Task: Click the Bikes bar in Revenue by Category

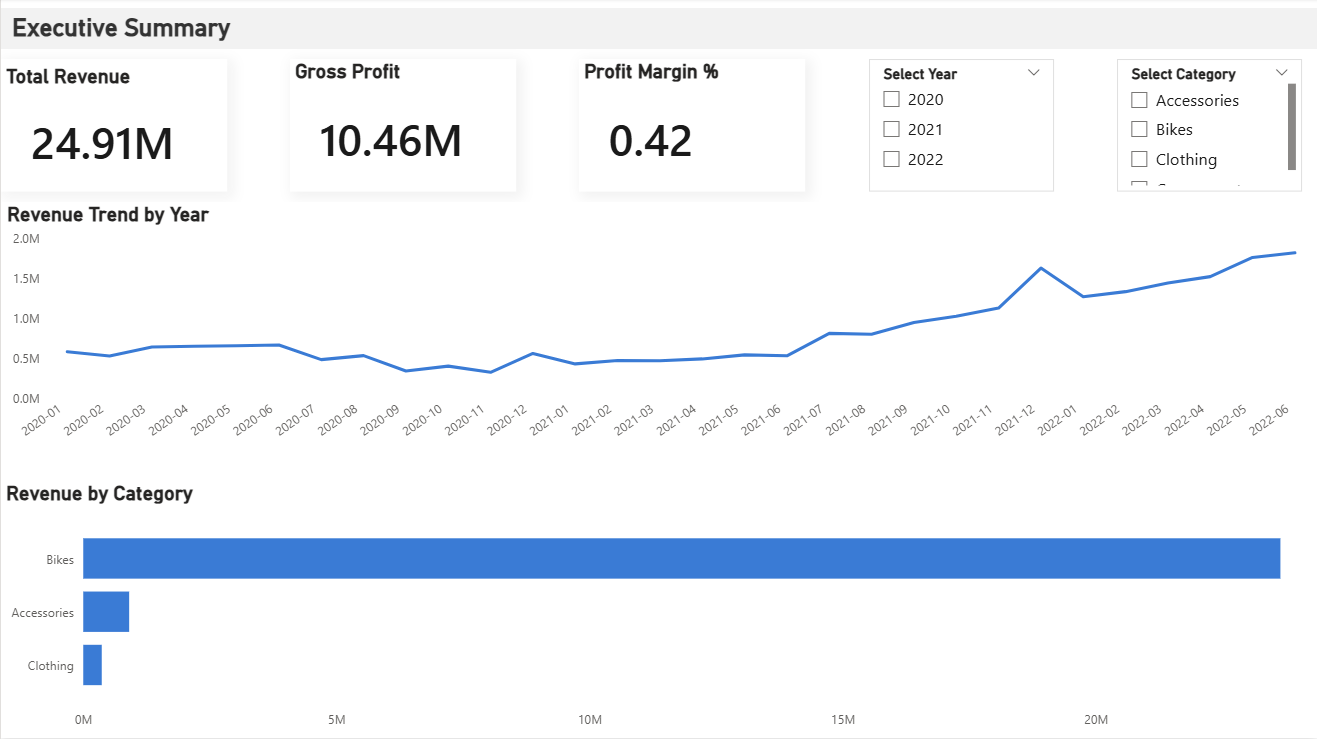Action: (x=680, y=558)
